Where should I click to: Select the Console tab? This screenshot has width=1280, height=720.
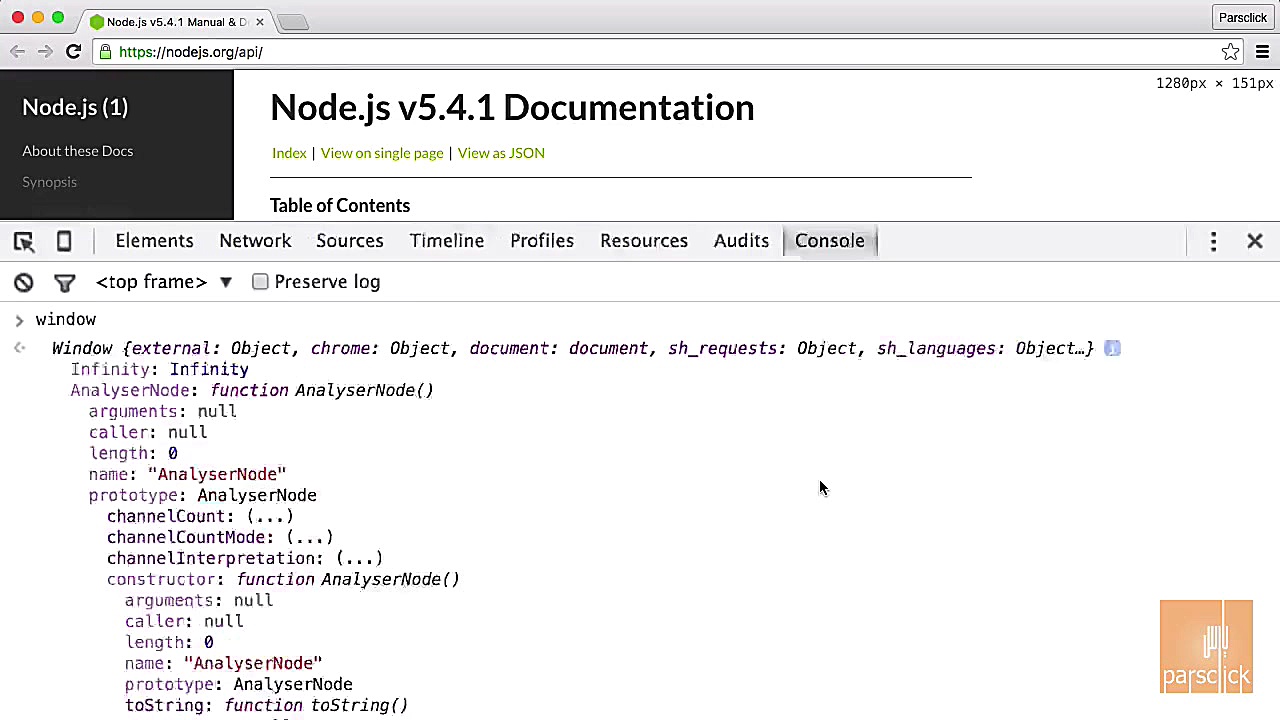tap(830, 241)
